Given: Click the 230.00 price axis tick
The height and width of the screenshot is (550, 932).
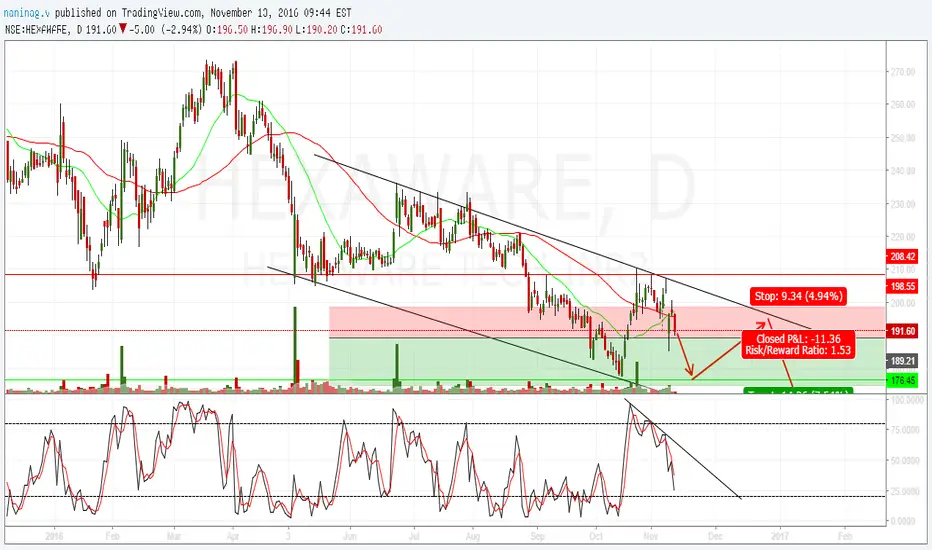Looking at the screenshot, I should pos(902,204).
